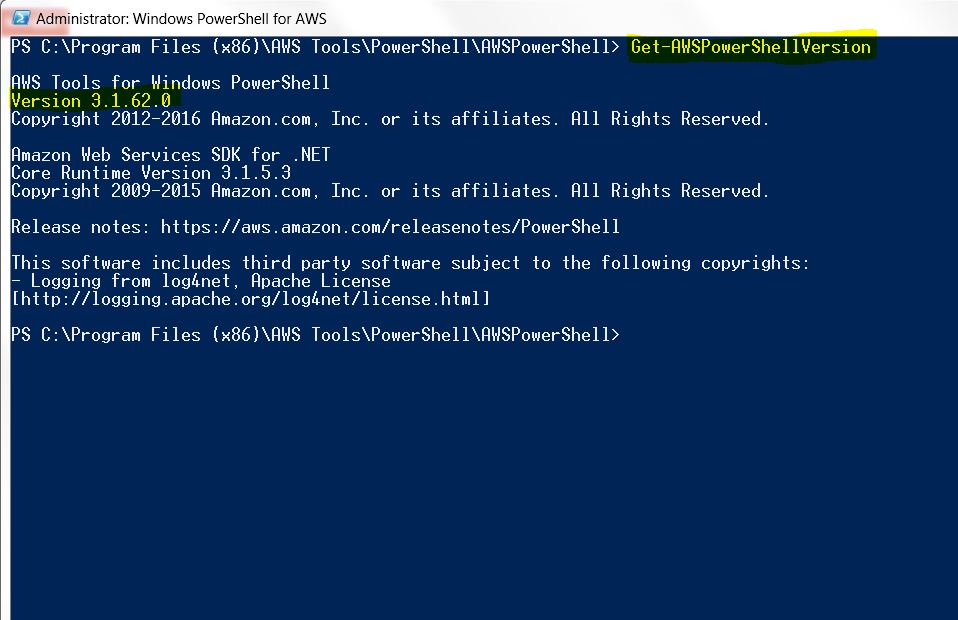Click the 2012-2016 copyright notice line
The image size is (958, 620).
coord(390,118)
